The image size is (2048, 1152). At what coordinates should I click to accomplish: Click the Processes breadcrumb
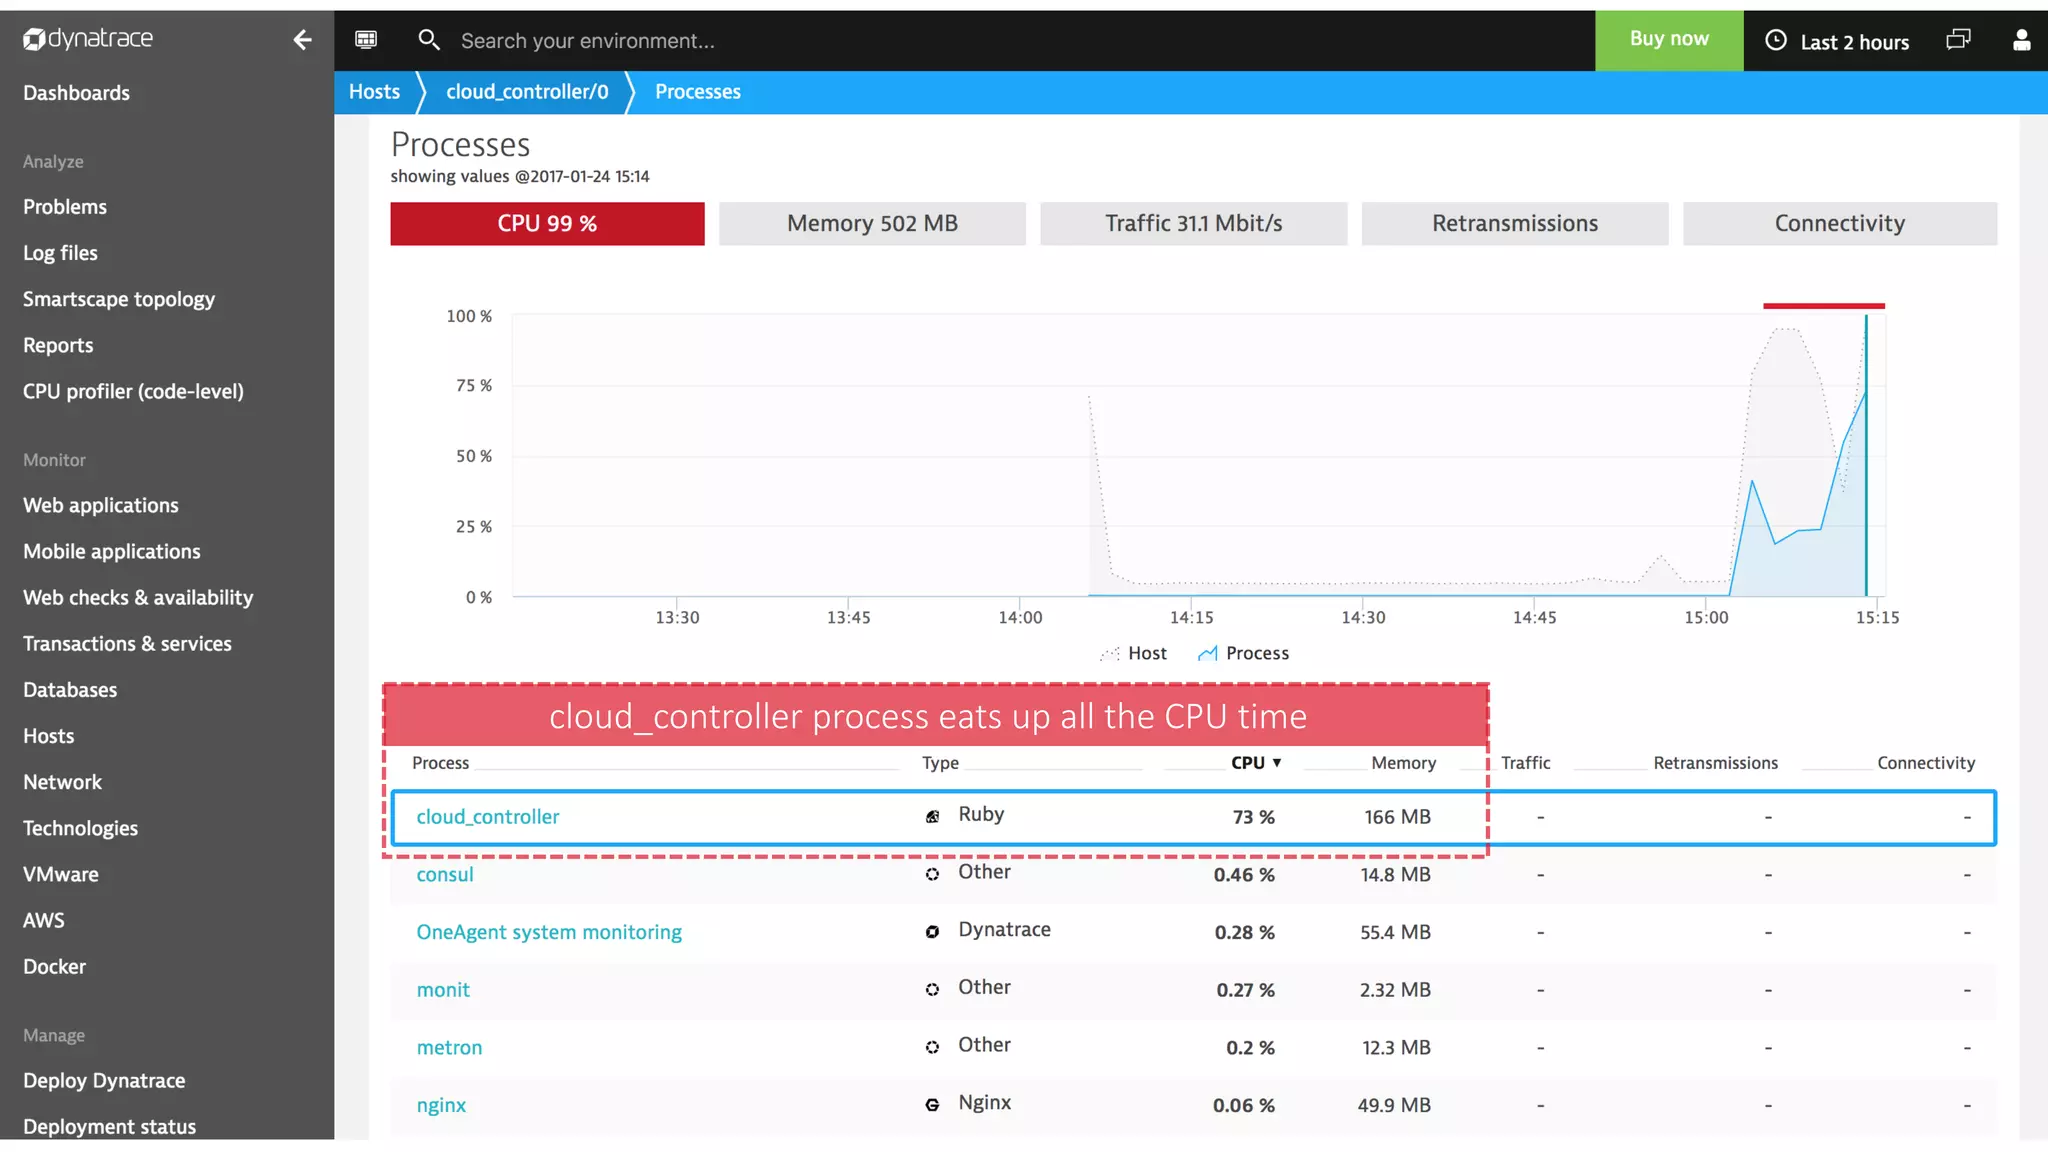click(698, 92)
